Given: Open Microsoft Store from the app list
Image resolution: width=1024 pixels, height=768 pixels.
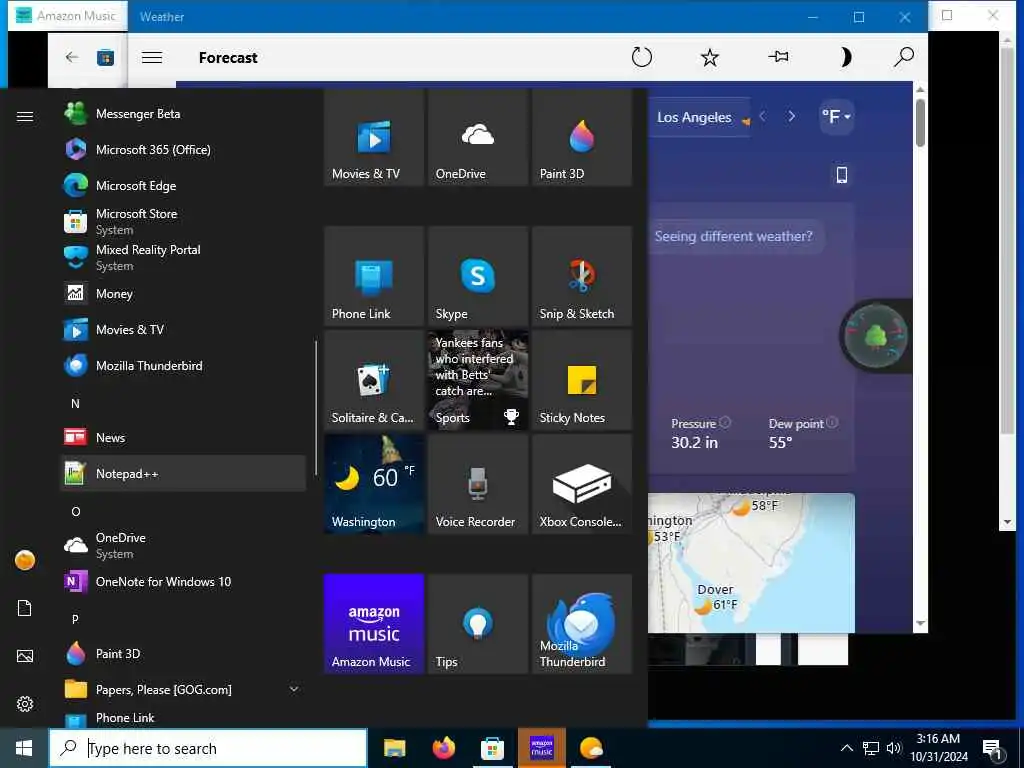Looking at the screenshot, I should pos(183,221).
